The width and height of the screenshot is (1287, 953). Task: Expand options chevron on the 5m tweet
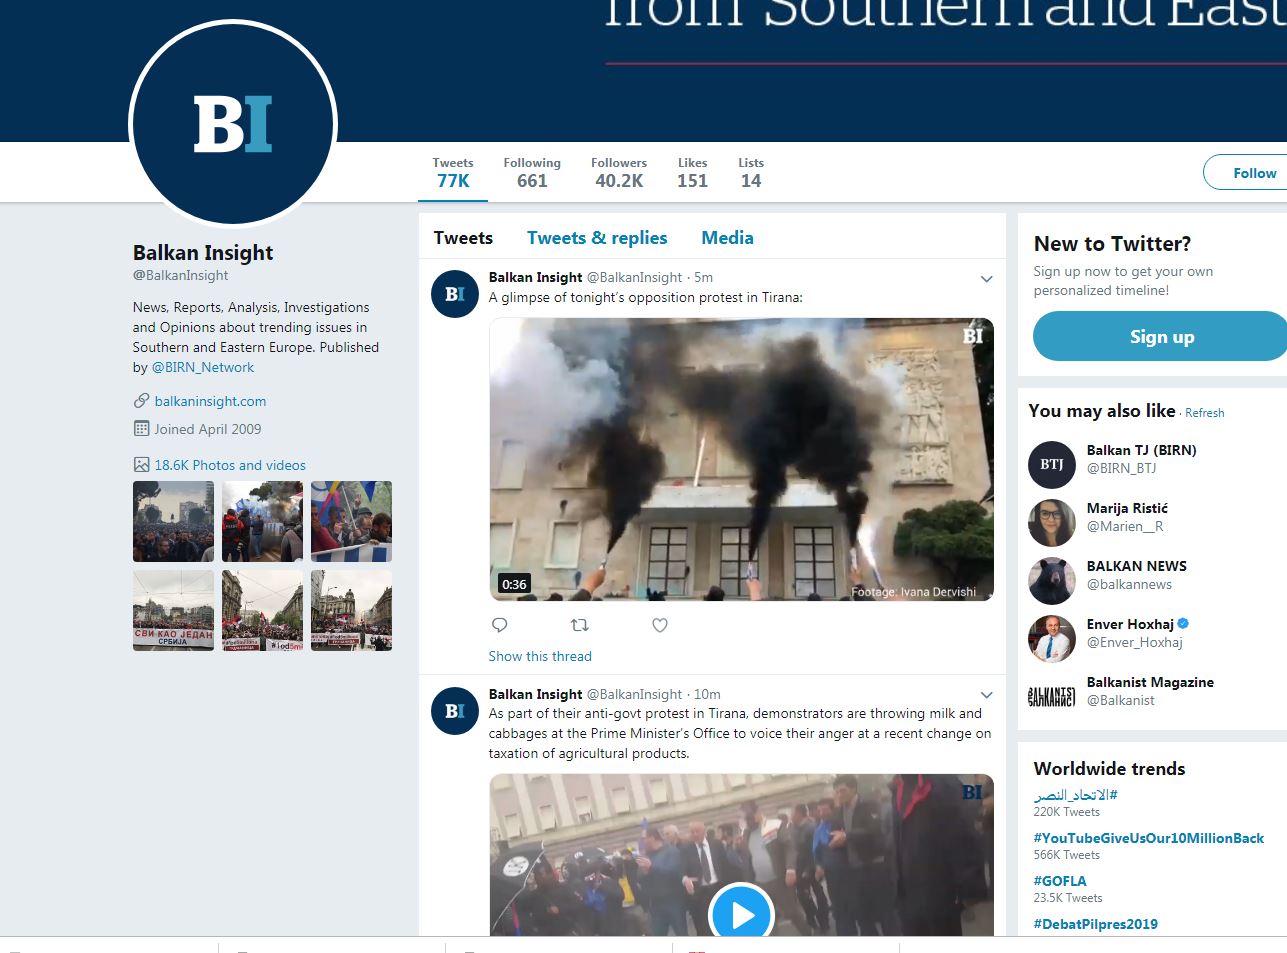click(986, 279)
